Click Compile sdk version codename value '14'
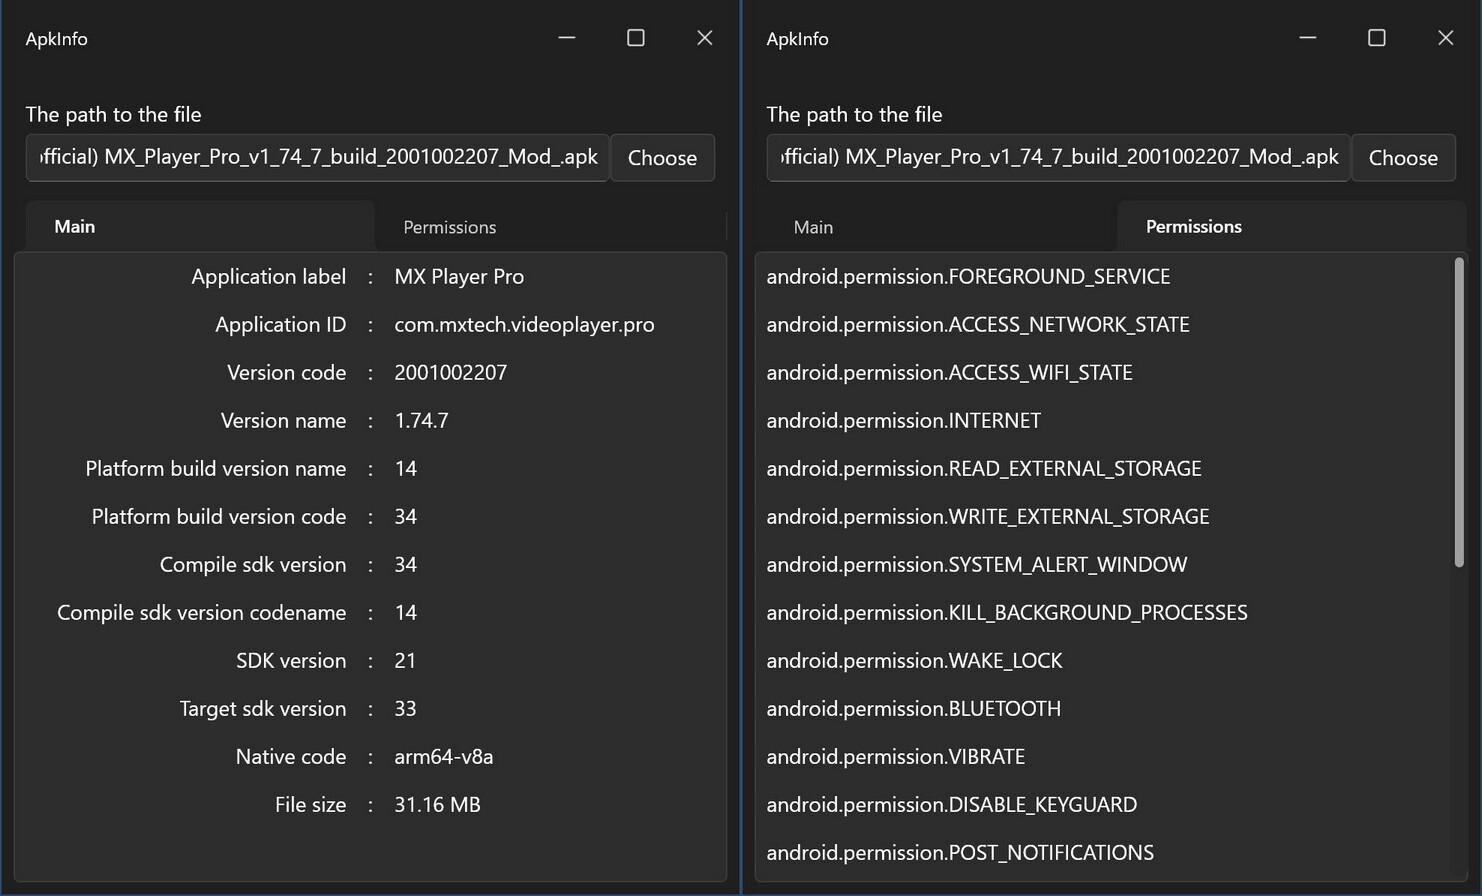The image size is (1482, 896). click(405, 613)
